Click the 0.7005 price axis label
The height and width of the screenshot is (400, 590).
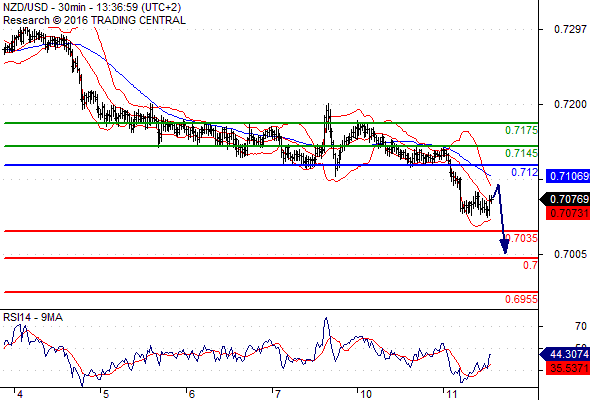[570, 254]
